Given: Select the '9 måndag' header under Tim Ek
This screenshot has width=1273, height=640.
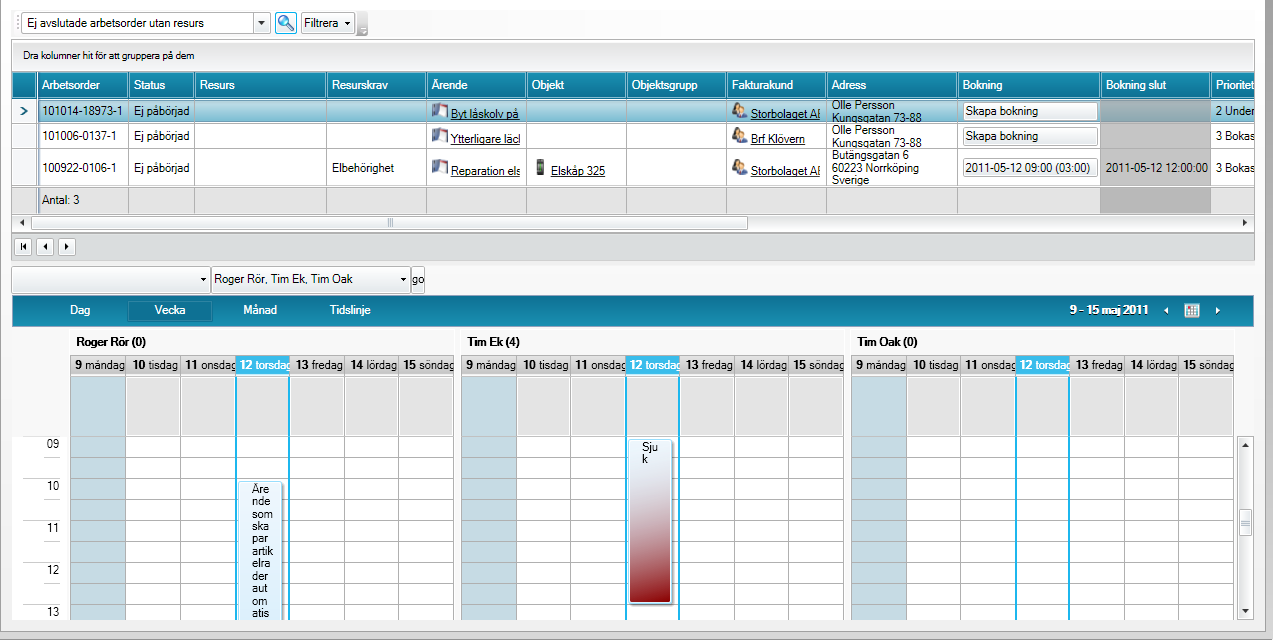Looking at the screenshot, I should click(x=489, y=365).
